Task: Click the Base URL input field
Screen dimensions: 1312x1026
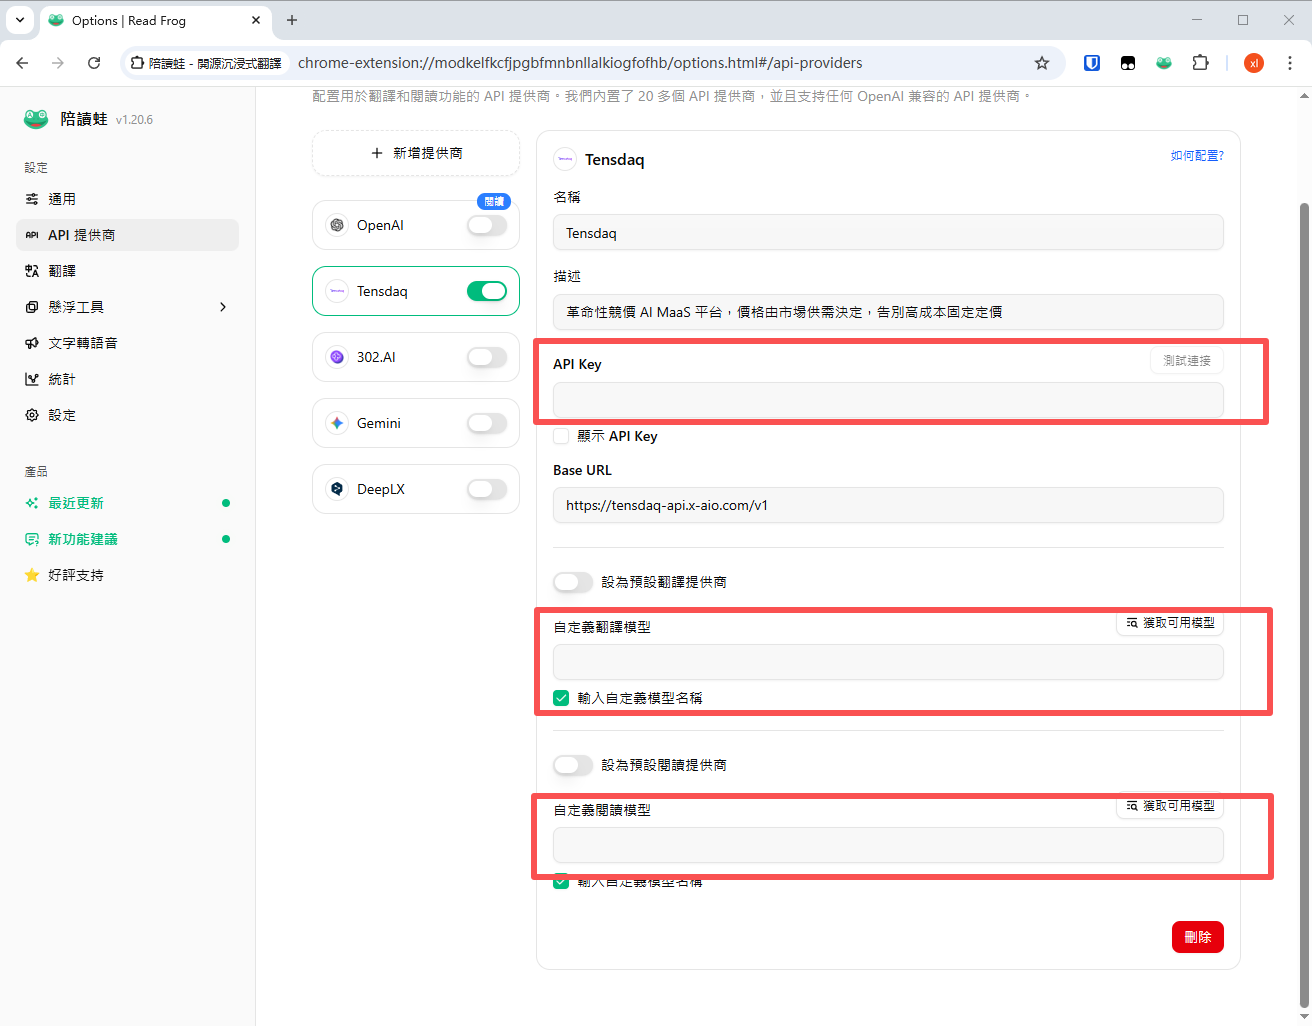Action: click(888, 505)
